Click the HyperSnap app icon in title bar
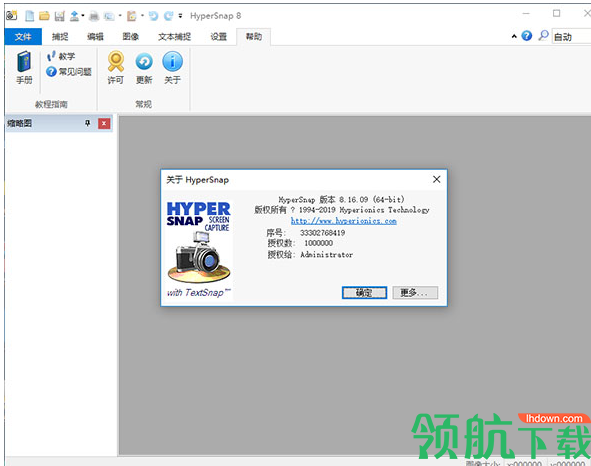Screen dimensions: 591x466 (11, 15)
